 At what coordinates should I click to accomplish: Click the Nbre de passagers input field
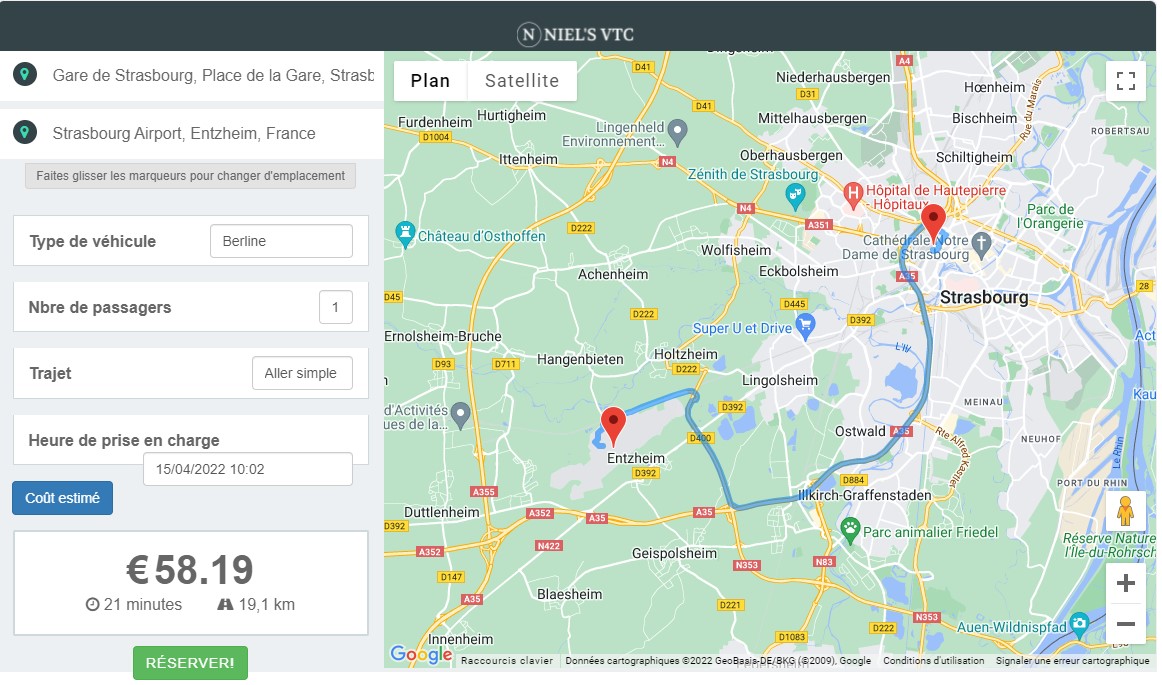pos(335,307)
